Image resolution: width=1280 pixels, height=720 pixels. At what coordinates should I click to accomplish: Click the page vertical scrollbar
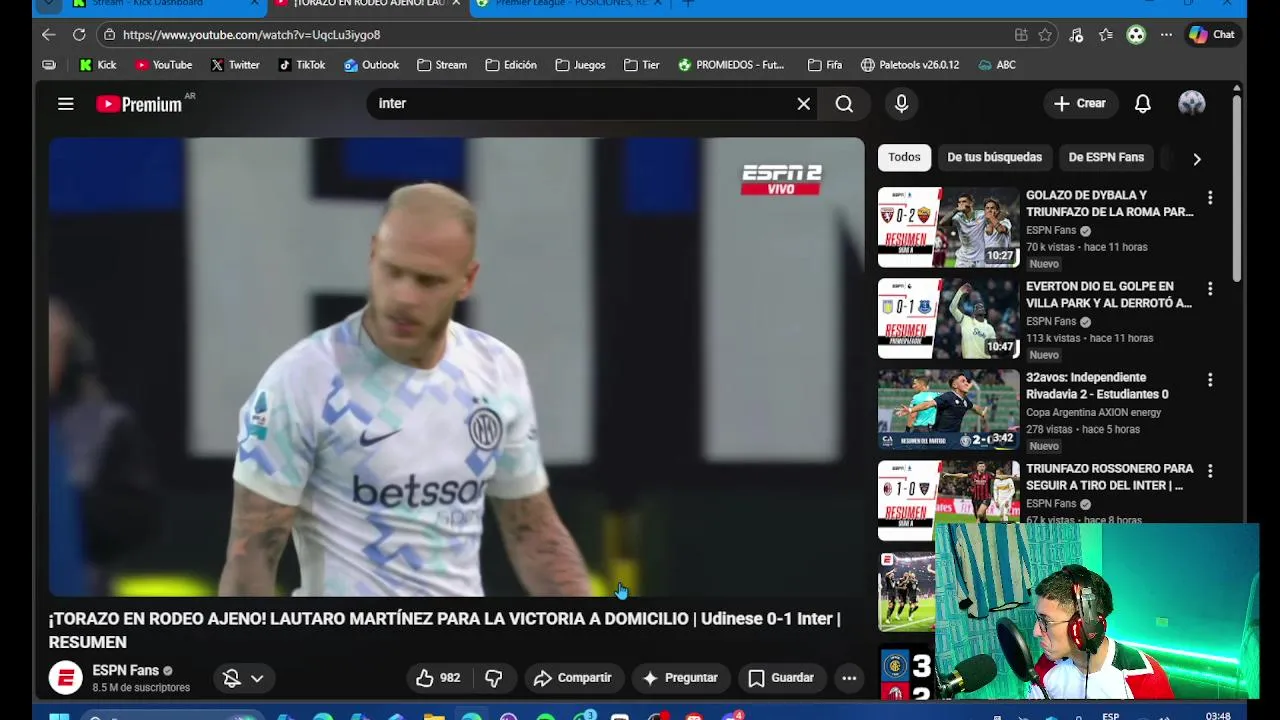tap(1236, 188)
